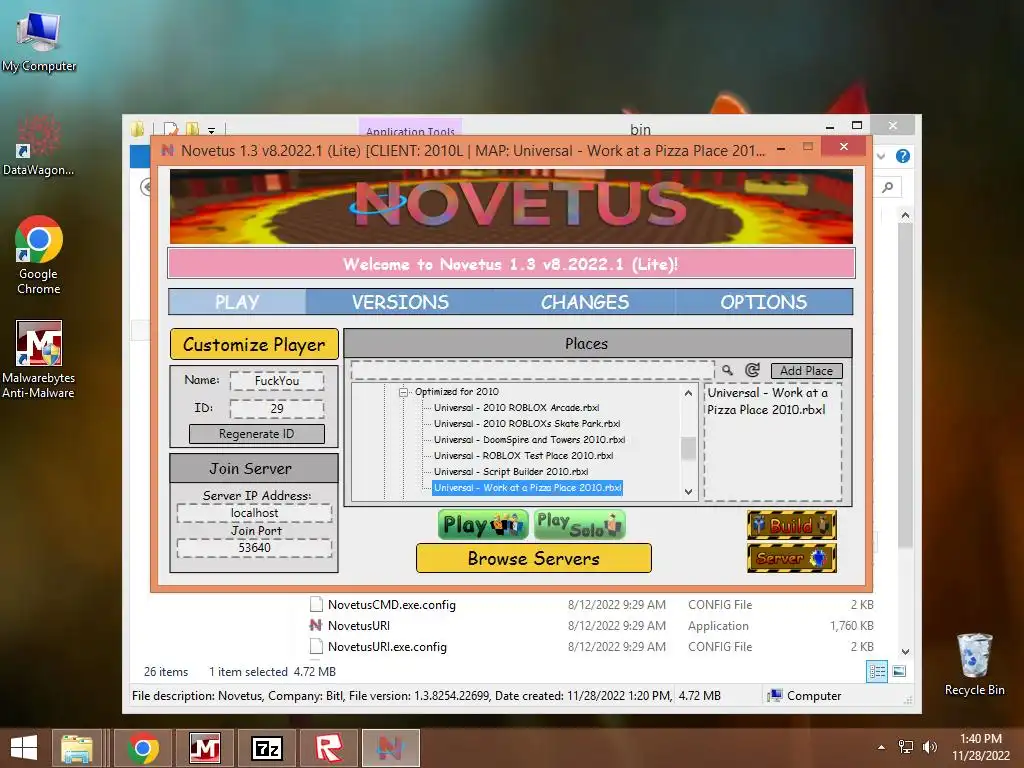Select 2010 ROBLOXs Skate Park.rbxl place
1024x768 pixels.
(527, 424)
